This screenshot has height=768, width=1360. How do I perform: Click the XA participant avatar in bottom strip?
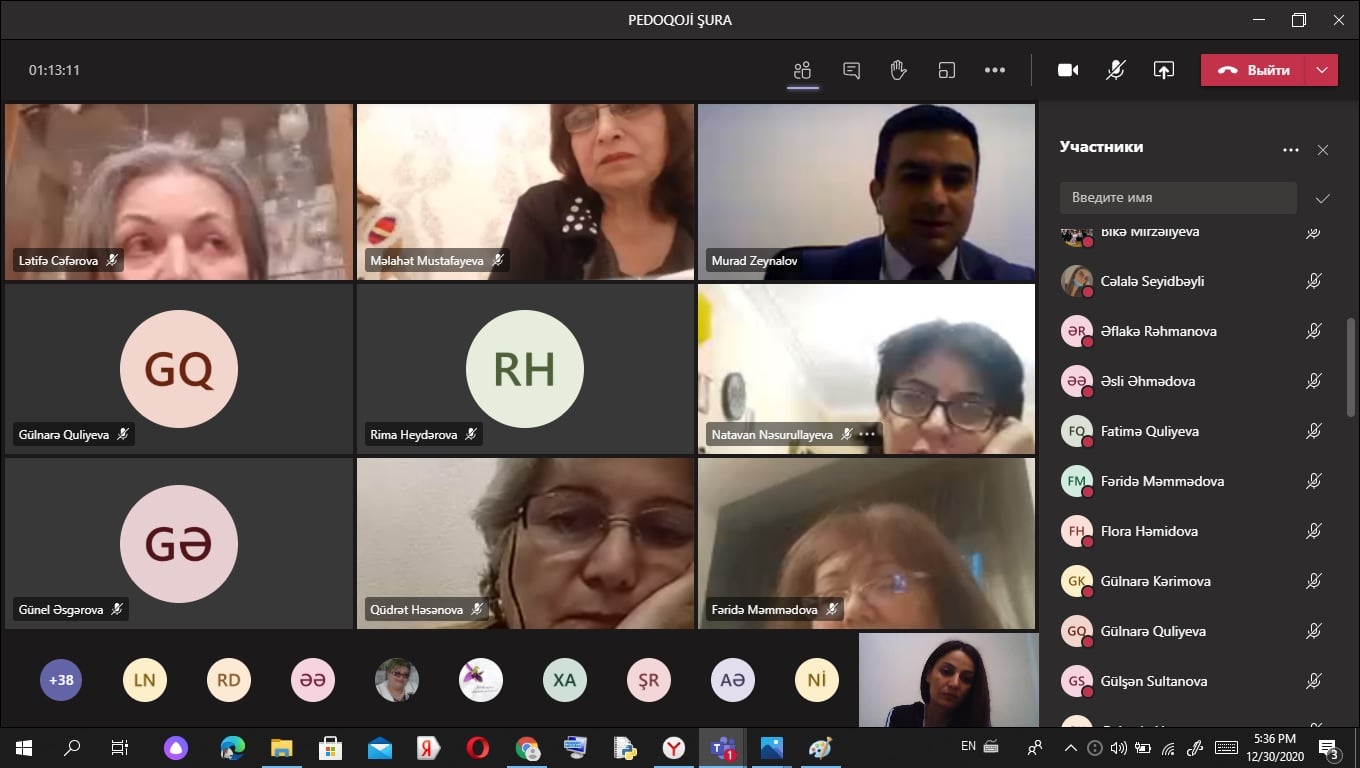click(565, 680)
